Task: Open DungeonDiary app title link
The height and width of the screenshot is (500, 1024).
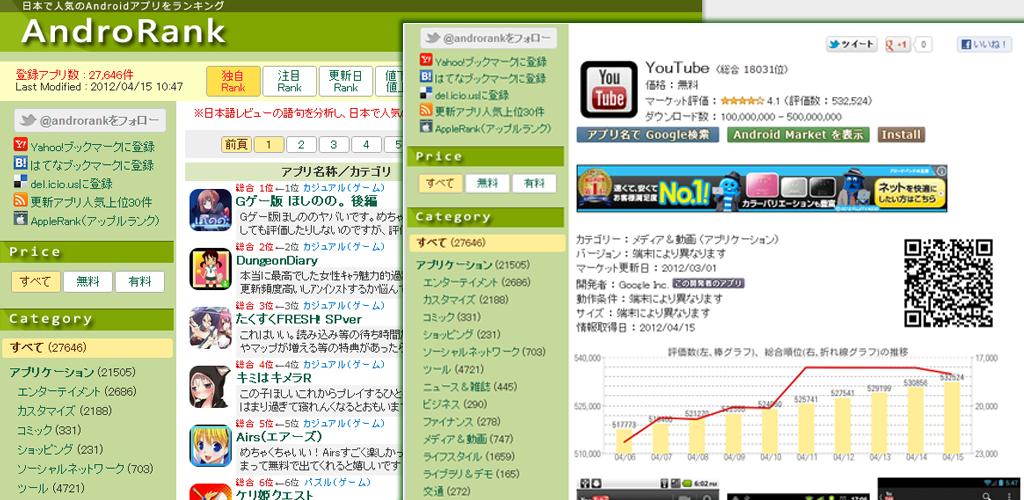Action: tap(277, 261)
